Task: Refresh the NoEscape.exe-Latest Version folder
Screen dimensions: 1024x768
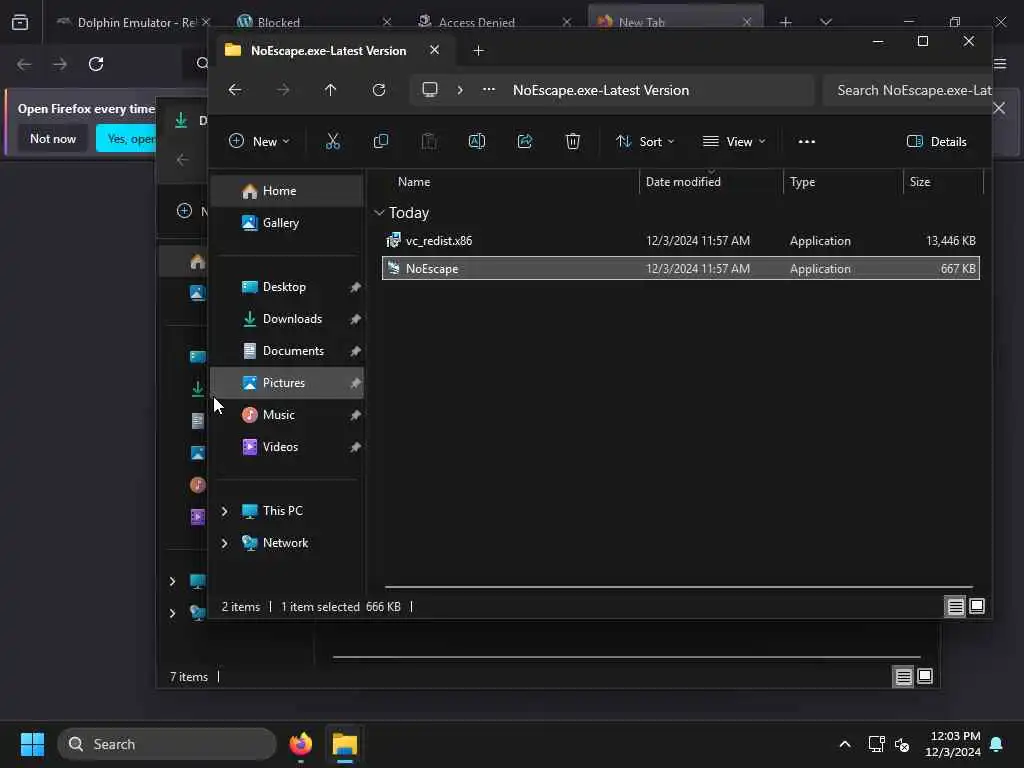Action: point(379,89)
